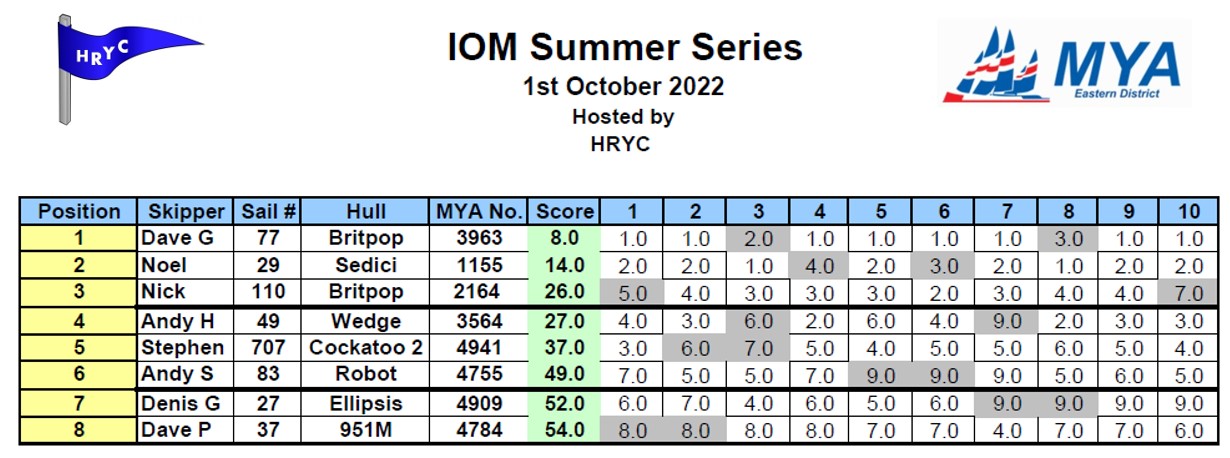Click the Position column header
This screenshot has width=1230, height=458.
tap(79, 212)
